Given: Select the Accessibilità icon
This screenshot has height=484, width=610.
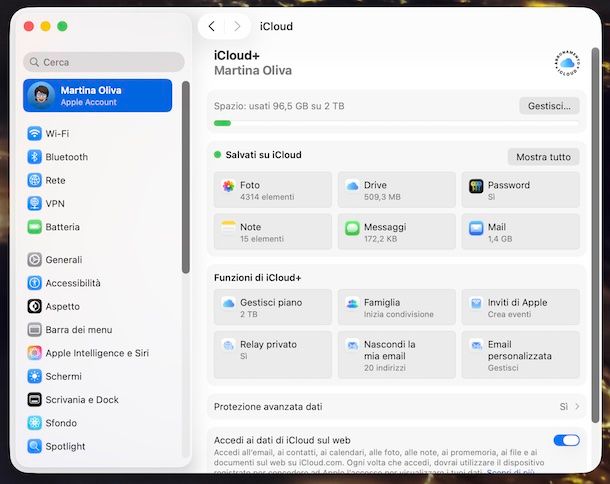Looking at the screenshot, I should pyautogui.click(x=35, y=283).
